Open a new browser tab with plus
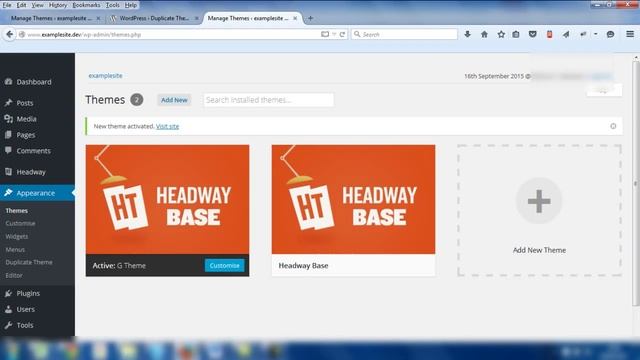The image size is (640, 360). 311,18
